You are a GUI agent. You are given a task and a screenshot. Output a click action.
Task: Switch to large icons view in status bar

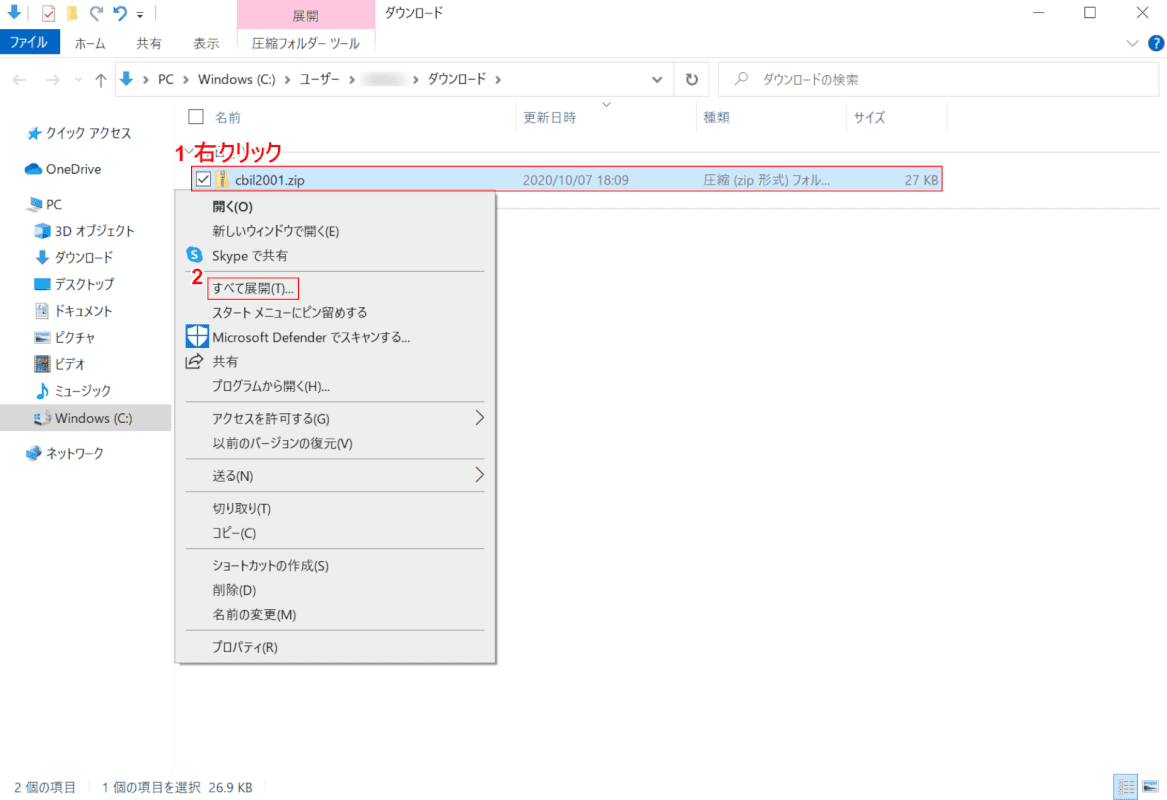pos(1151,787)
